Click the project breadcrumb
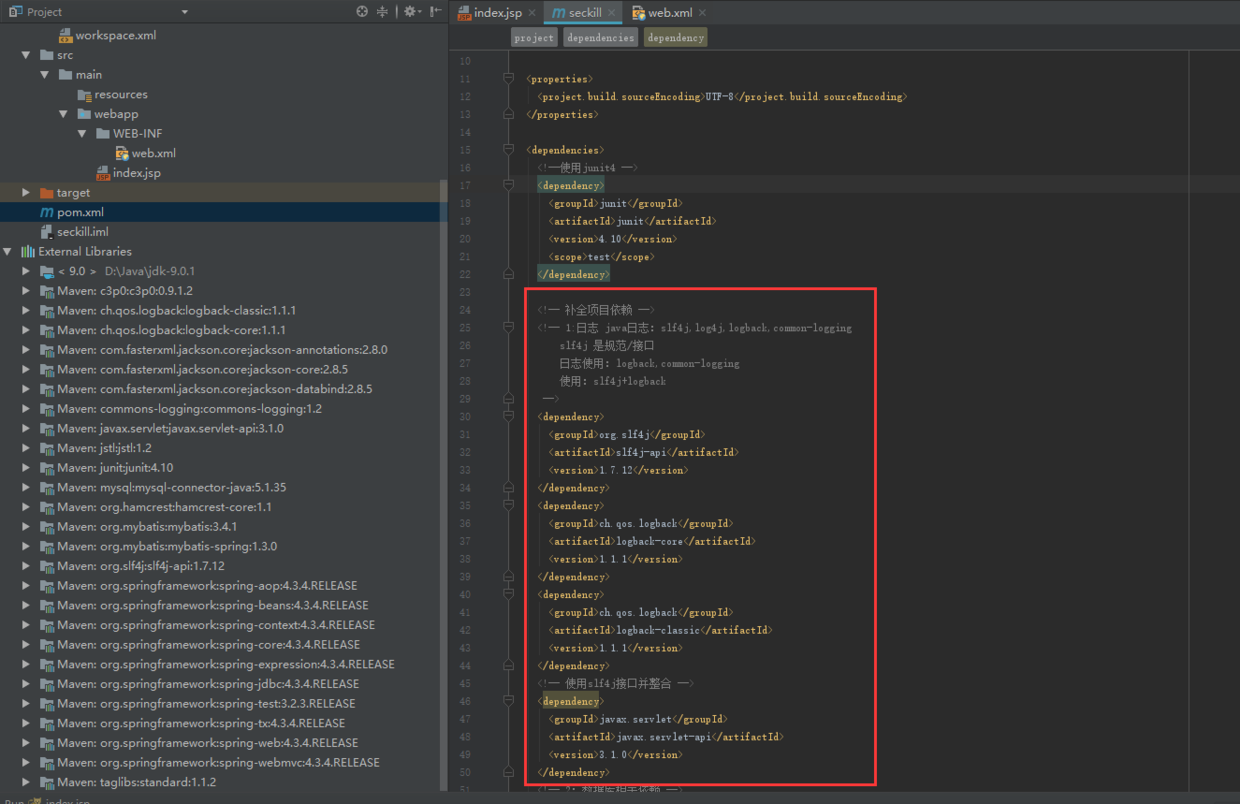The height and width of the screenshot is (804, 1240). click(534, 38)
